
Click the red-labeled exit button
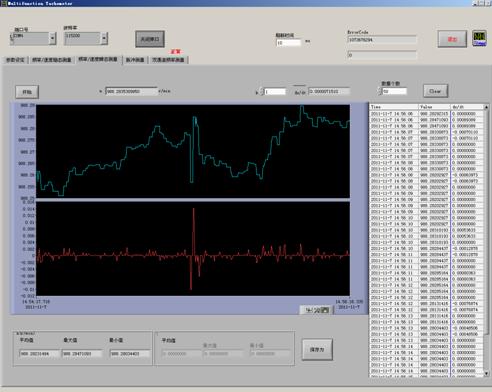click(452, 39)
